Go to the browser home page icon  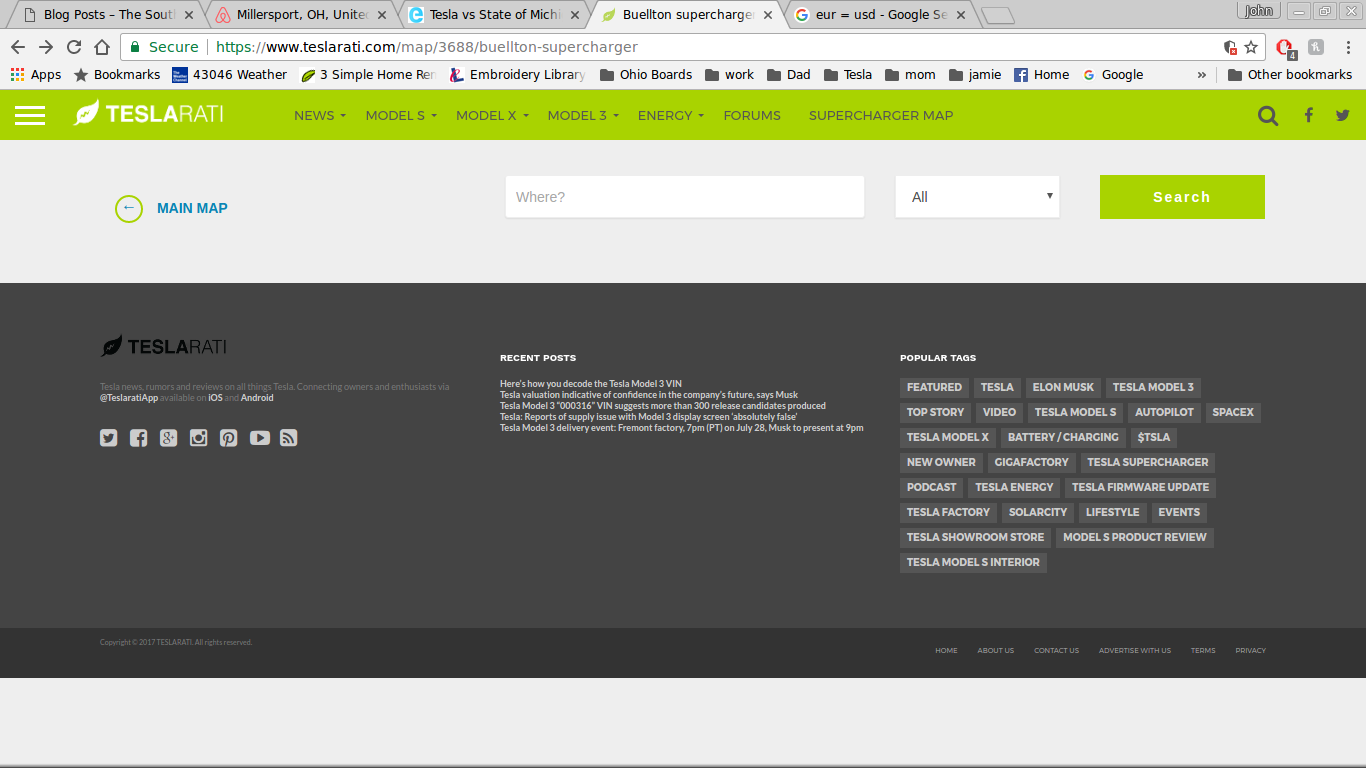click(x=102, y=47)
